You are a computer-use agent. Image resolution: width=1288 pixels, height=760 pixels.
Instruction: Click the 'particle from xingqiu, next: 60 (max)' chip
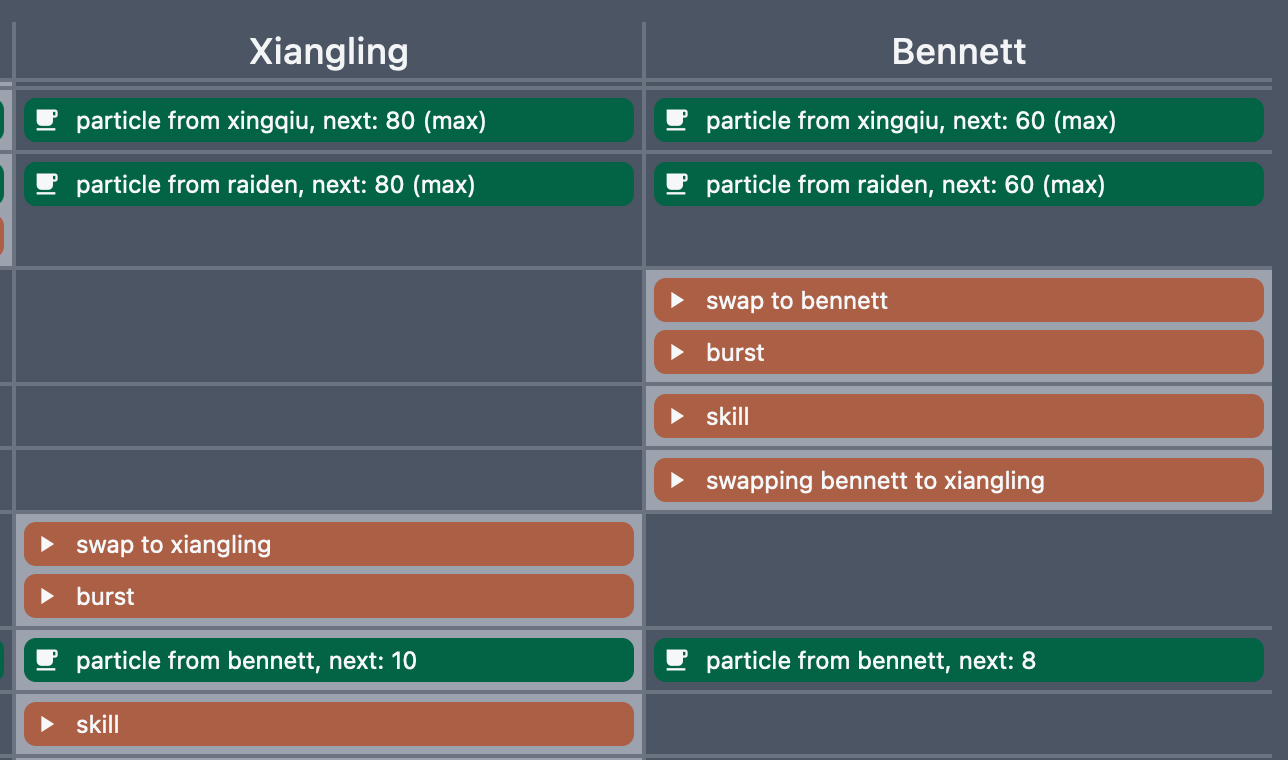click(957, 119)
